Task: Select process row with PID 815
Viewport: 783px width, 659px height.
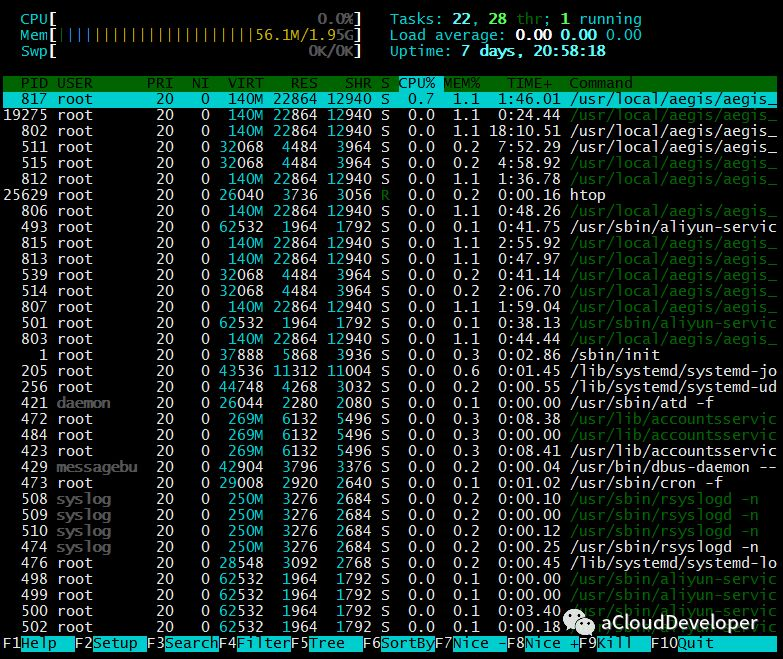Action: [390, 243]
